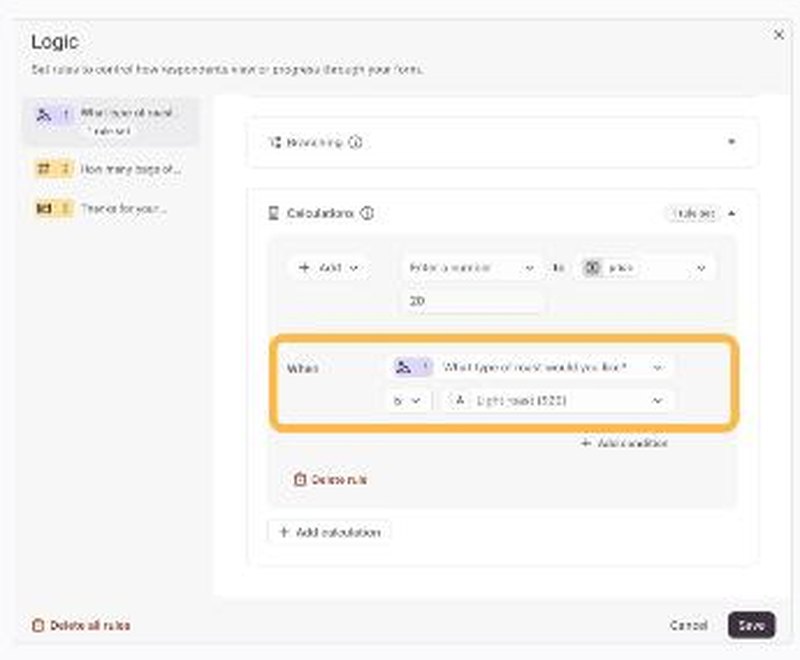Select the 'Thanks for your...' question

pos(101,209)
